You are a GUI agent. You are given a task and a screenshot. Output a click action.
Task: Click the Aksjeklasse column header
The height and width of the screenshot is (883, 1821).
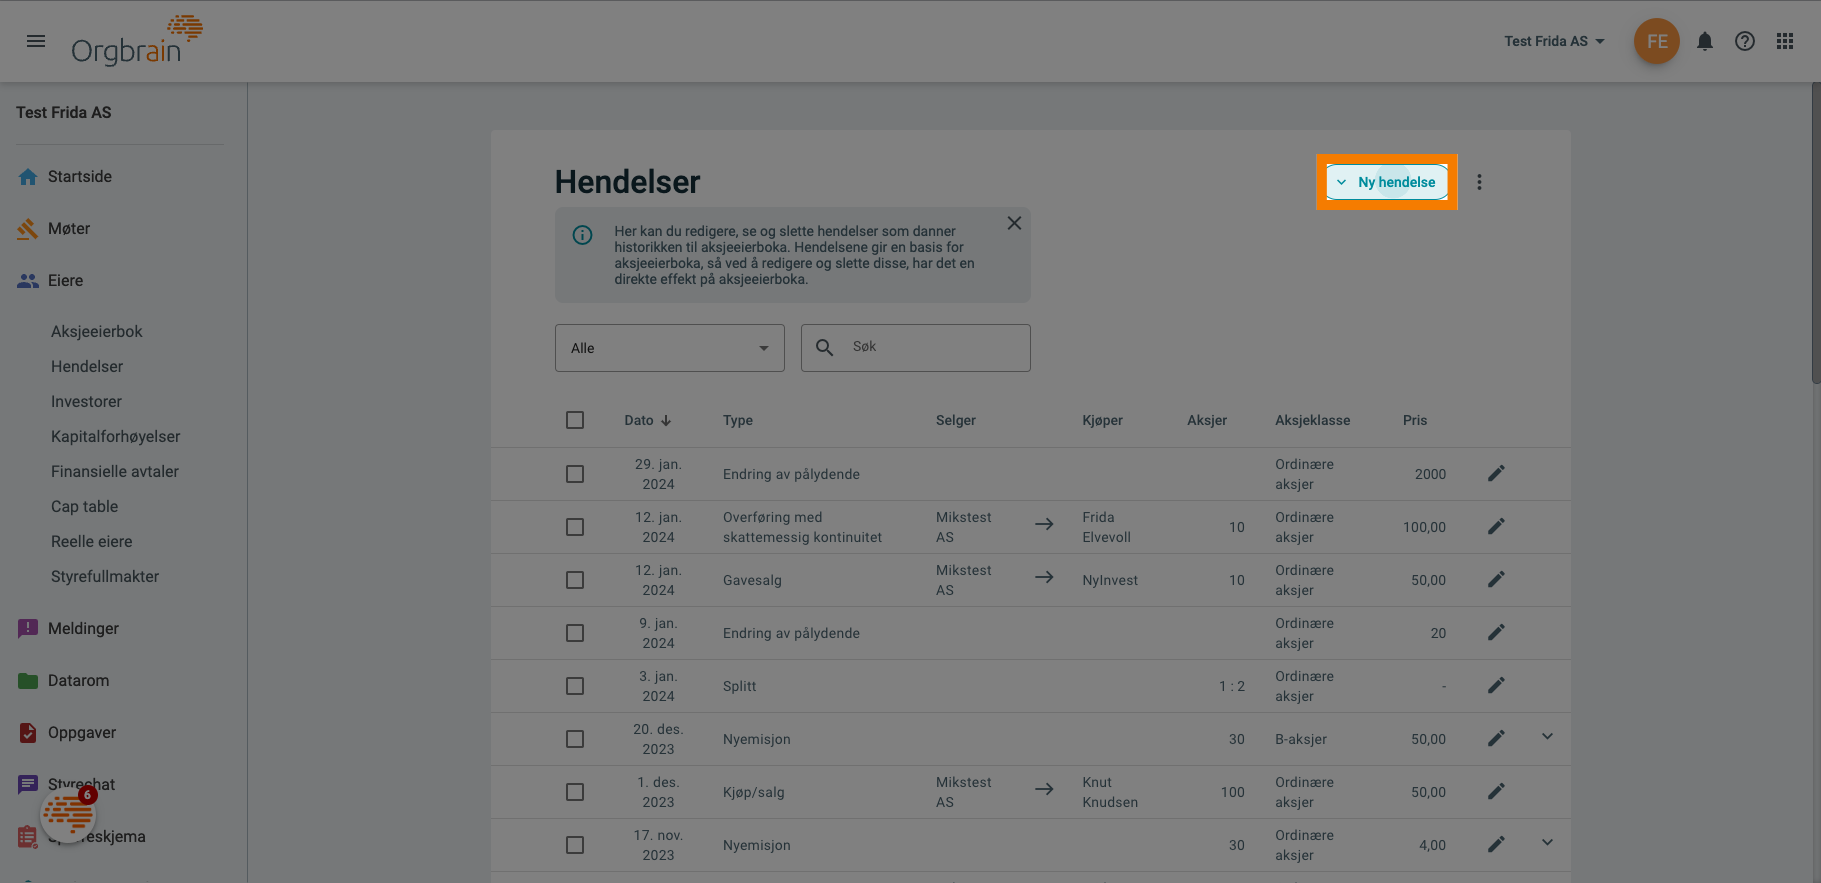click(x=1312, y=420)
